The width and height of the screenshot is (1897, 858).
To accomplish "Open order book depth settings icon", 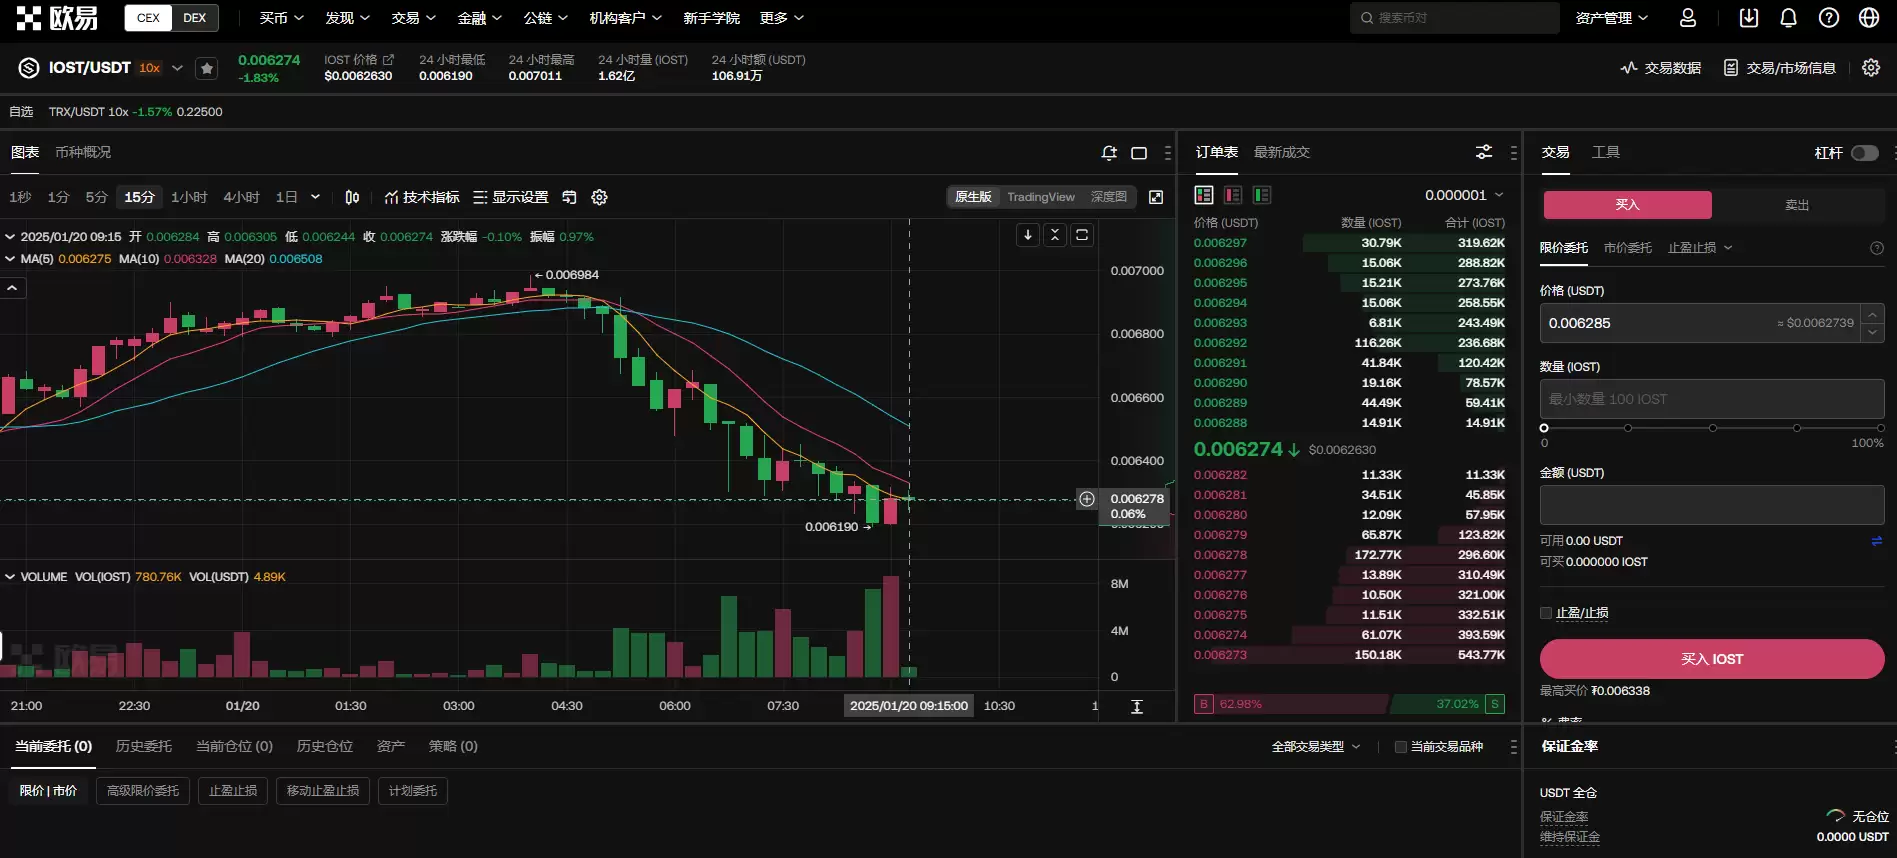I will click(1484, 152).
